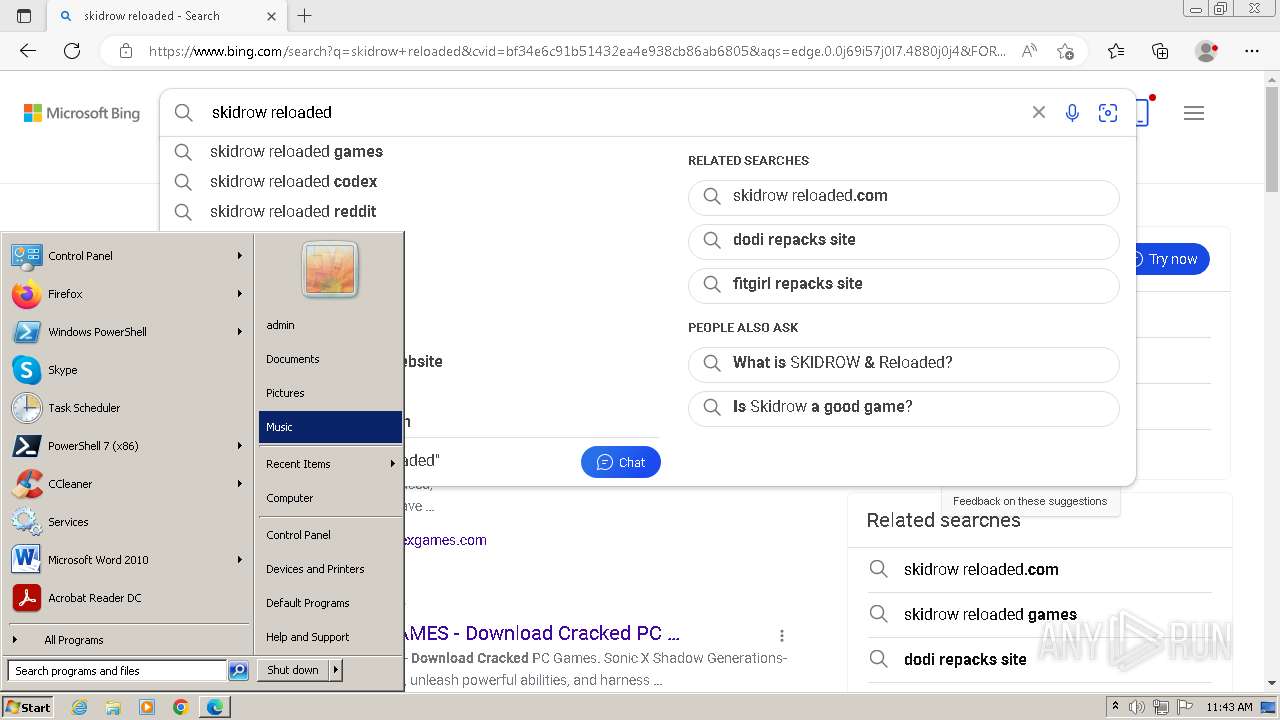Click the Shut down button

(293, 670)
